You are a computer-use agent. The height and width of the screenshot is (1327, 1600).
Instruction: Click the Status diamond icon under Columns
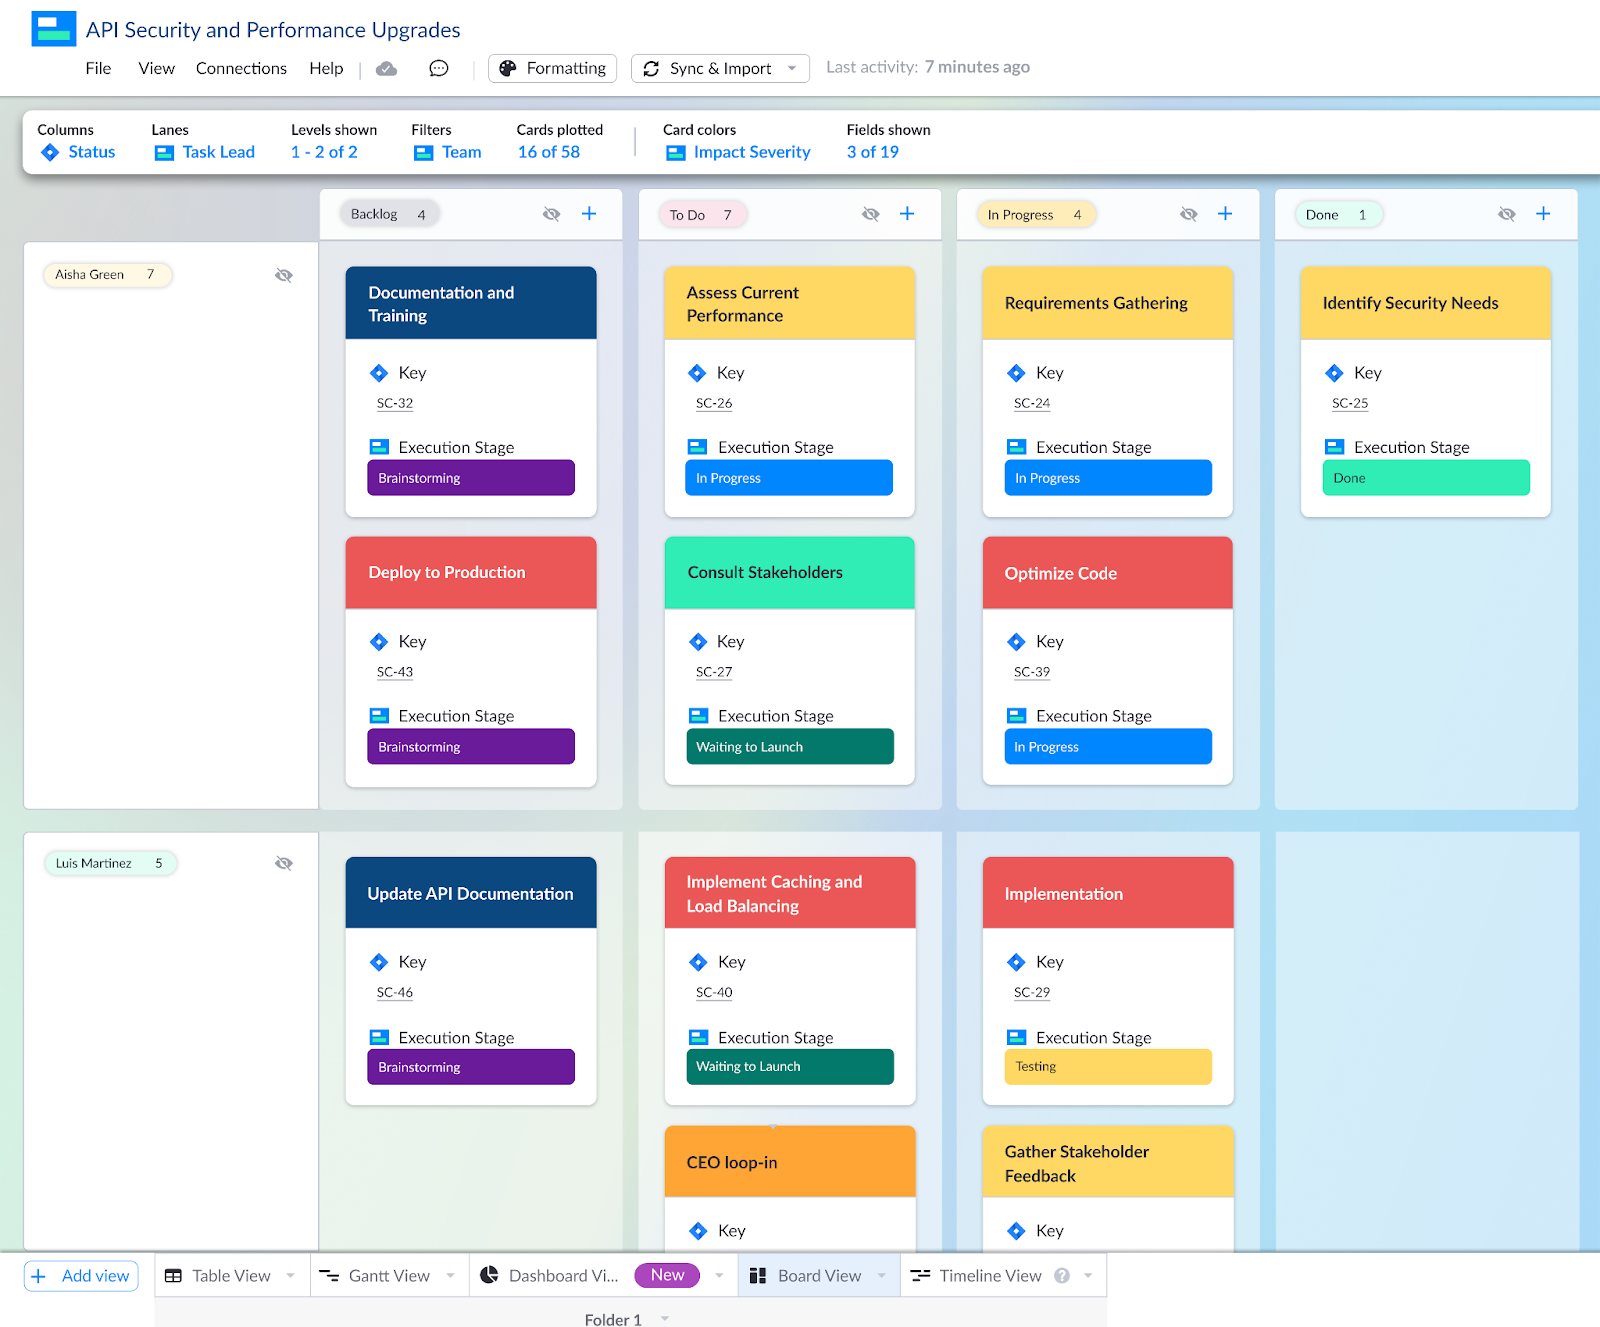point(50,152)
